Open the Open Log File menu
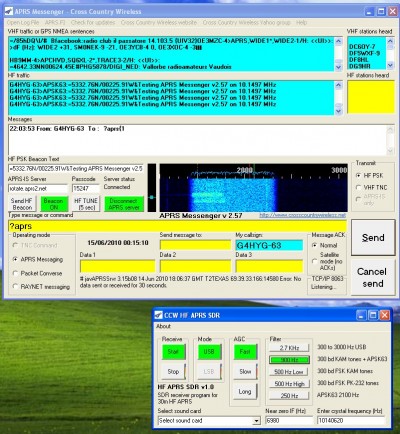This screenshot has height=434, width=400. click(x=23, y=23)
